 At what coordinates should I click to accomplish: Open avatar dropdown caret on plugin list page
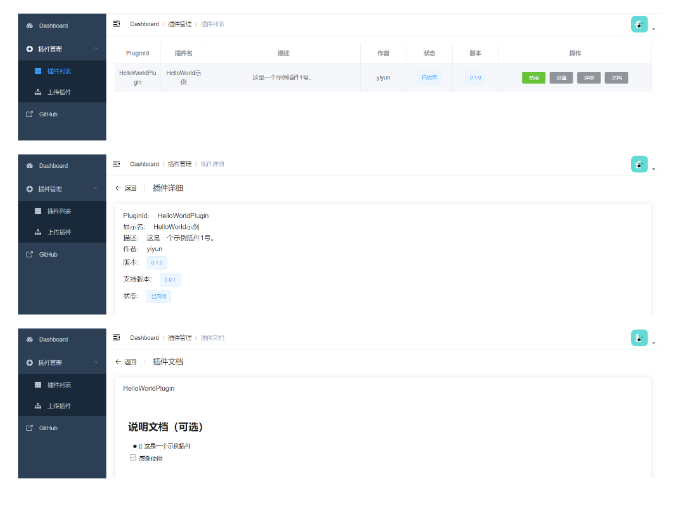pos(654,30)
